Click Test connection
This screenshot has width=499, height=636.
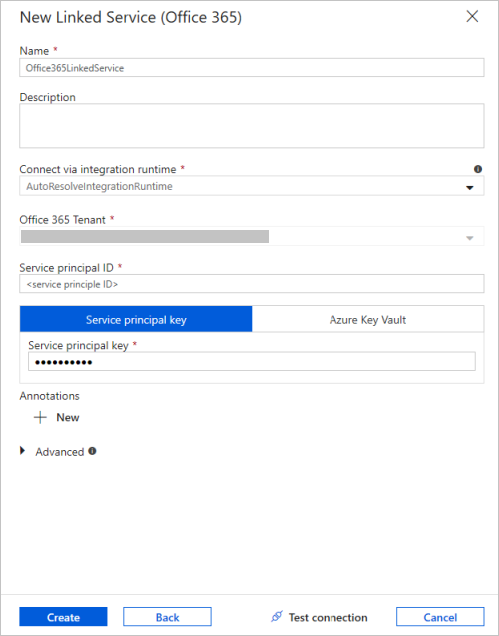319,617
